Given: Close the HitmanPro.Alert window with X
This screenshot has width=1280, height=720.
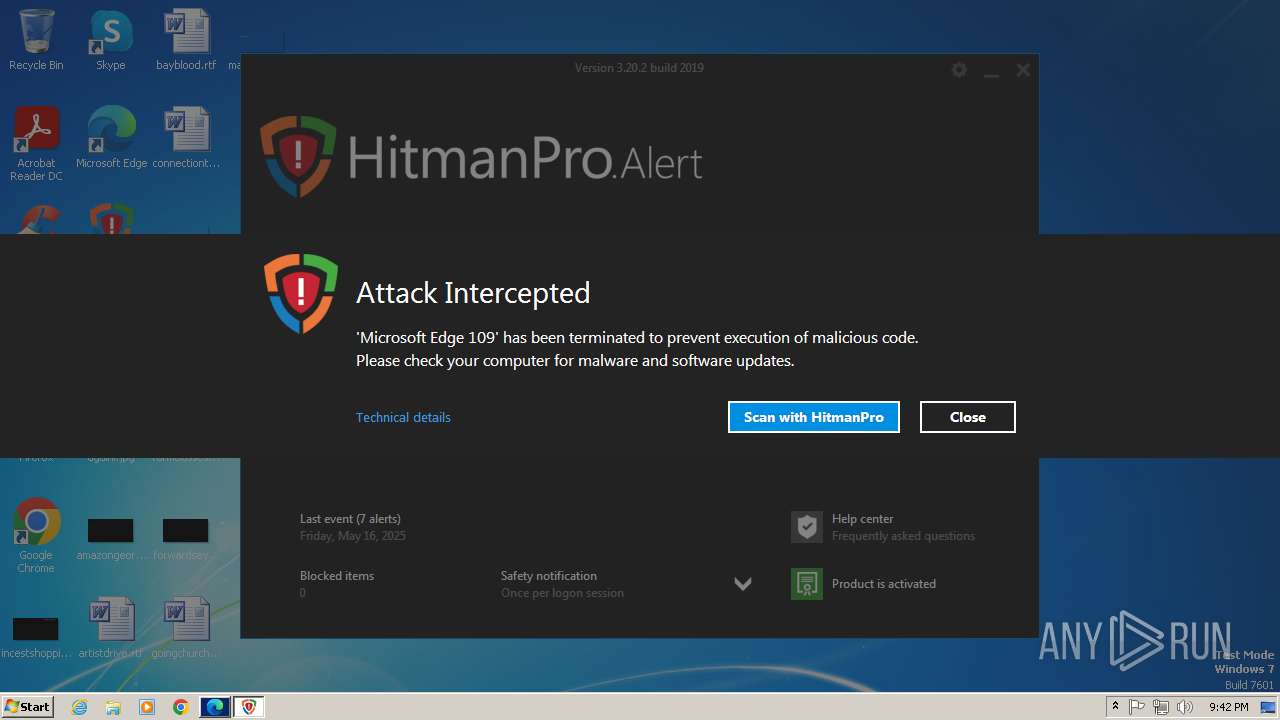Looking at the screenshot, I should click(1023, 70).
